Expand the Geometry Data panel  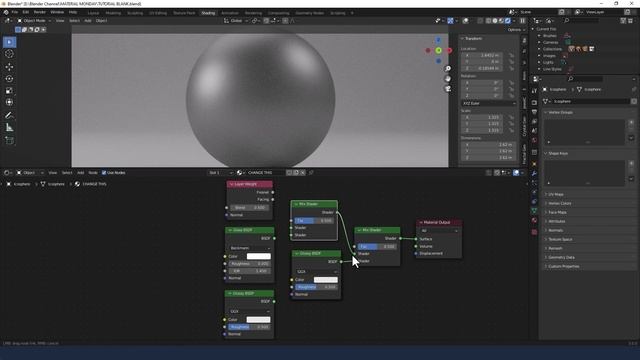point(561,257)
